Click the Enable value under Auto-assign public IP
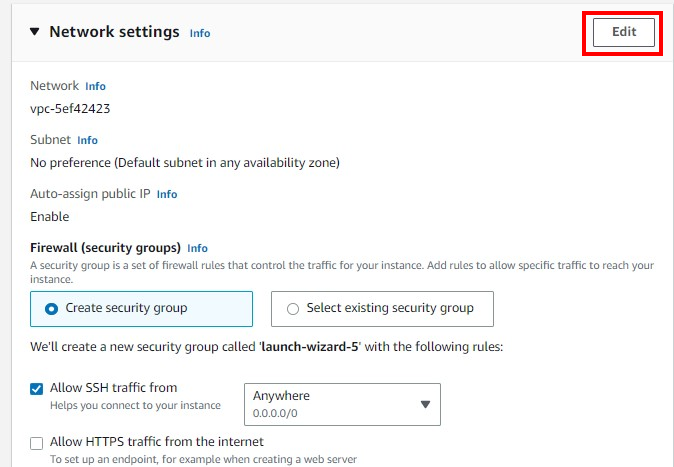This screenshot has width=674, height=467. tap(49, 216)
